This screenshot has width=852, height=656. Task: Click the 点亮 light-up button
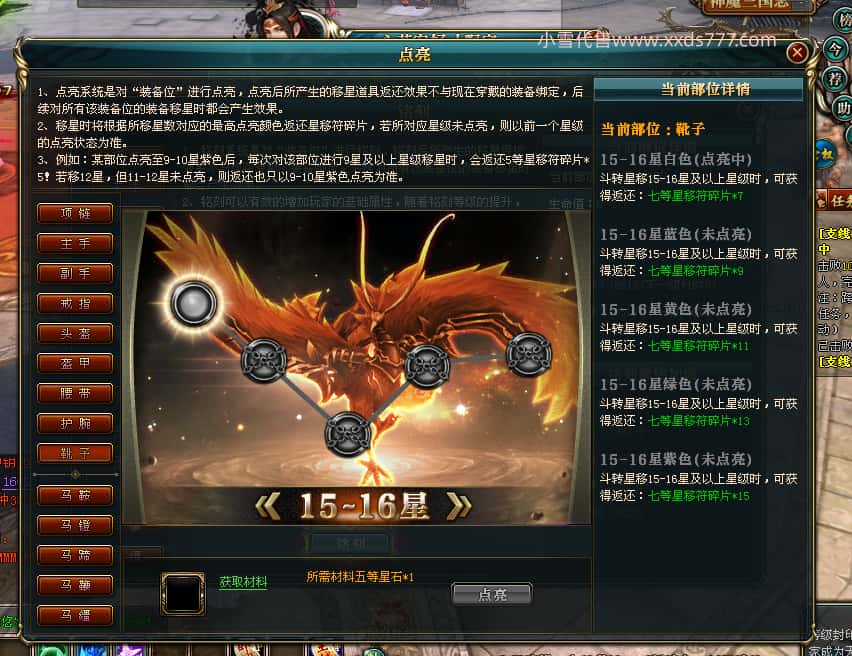coord(492,594)
